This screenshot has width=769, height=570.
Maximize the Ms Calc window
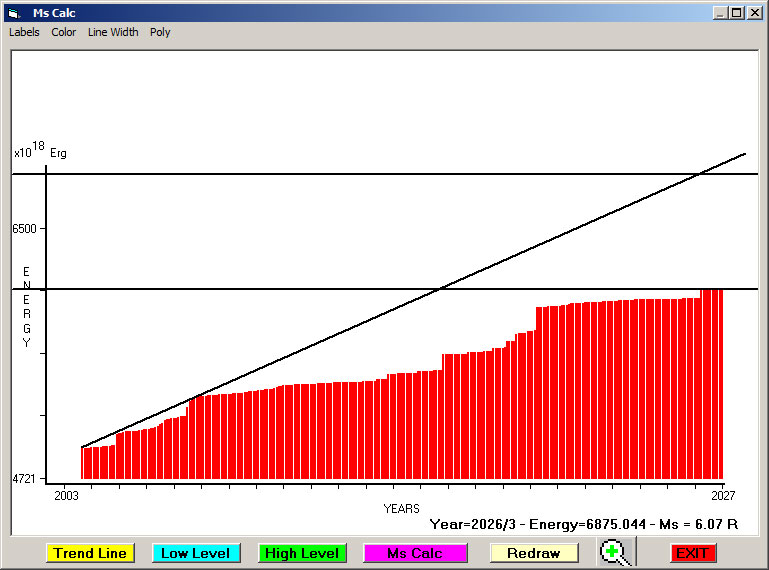pos(737,13)
